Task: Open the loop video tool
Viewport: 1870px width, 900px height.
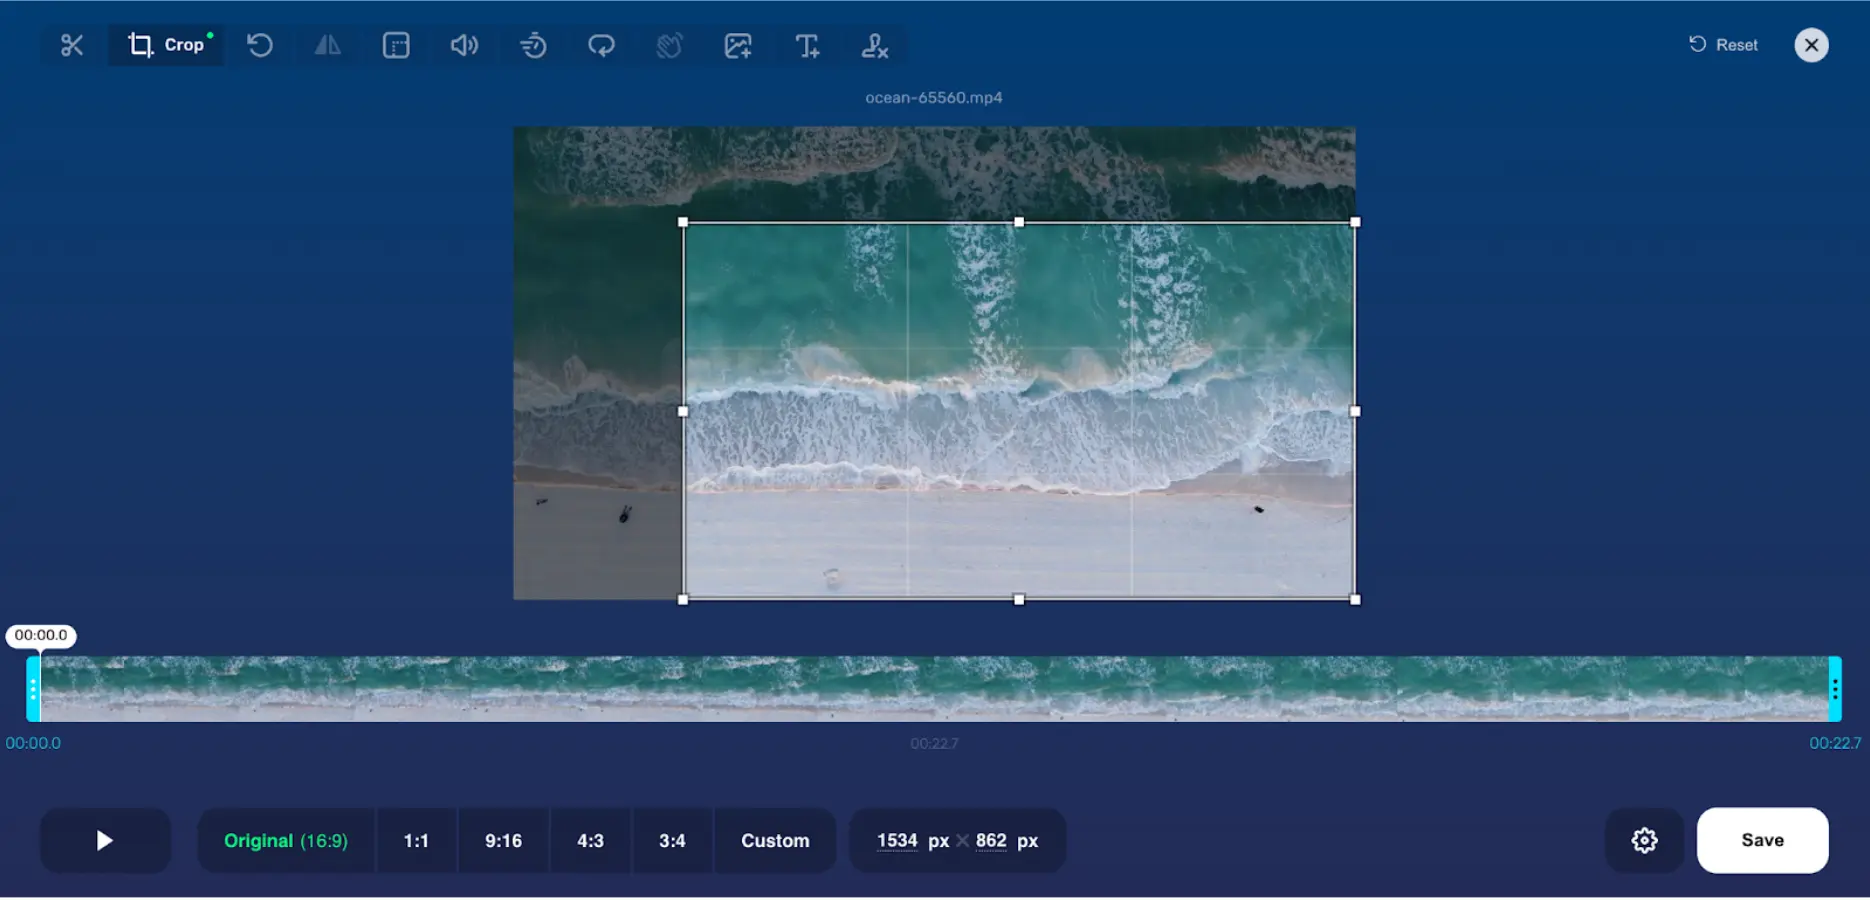Action: tap(601, 45)
